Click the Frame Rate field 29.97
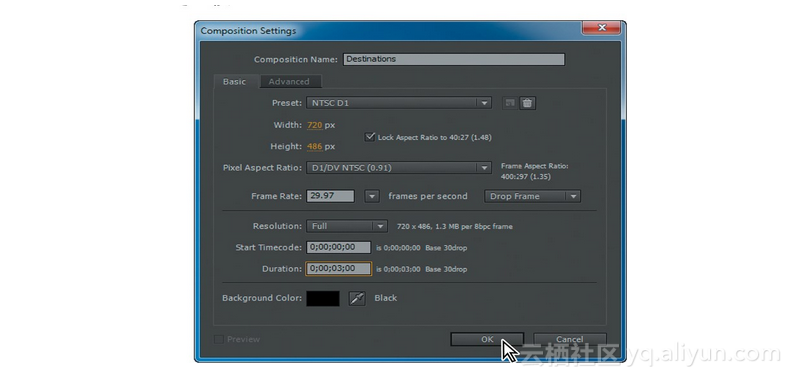The image size is (792, 378). click(x=330, y=196)
